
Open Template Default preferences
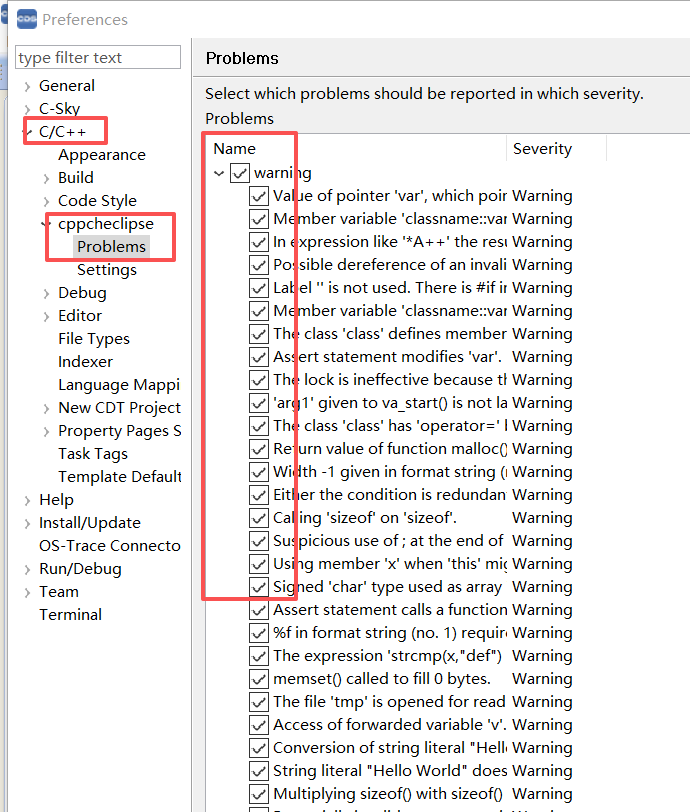(x=120, y=476)
